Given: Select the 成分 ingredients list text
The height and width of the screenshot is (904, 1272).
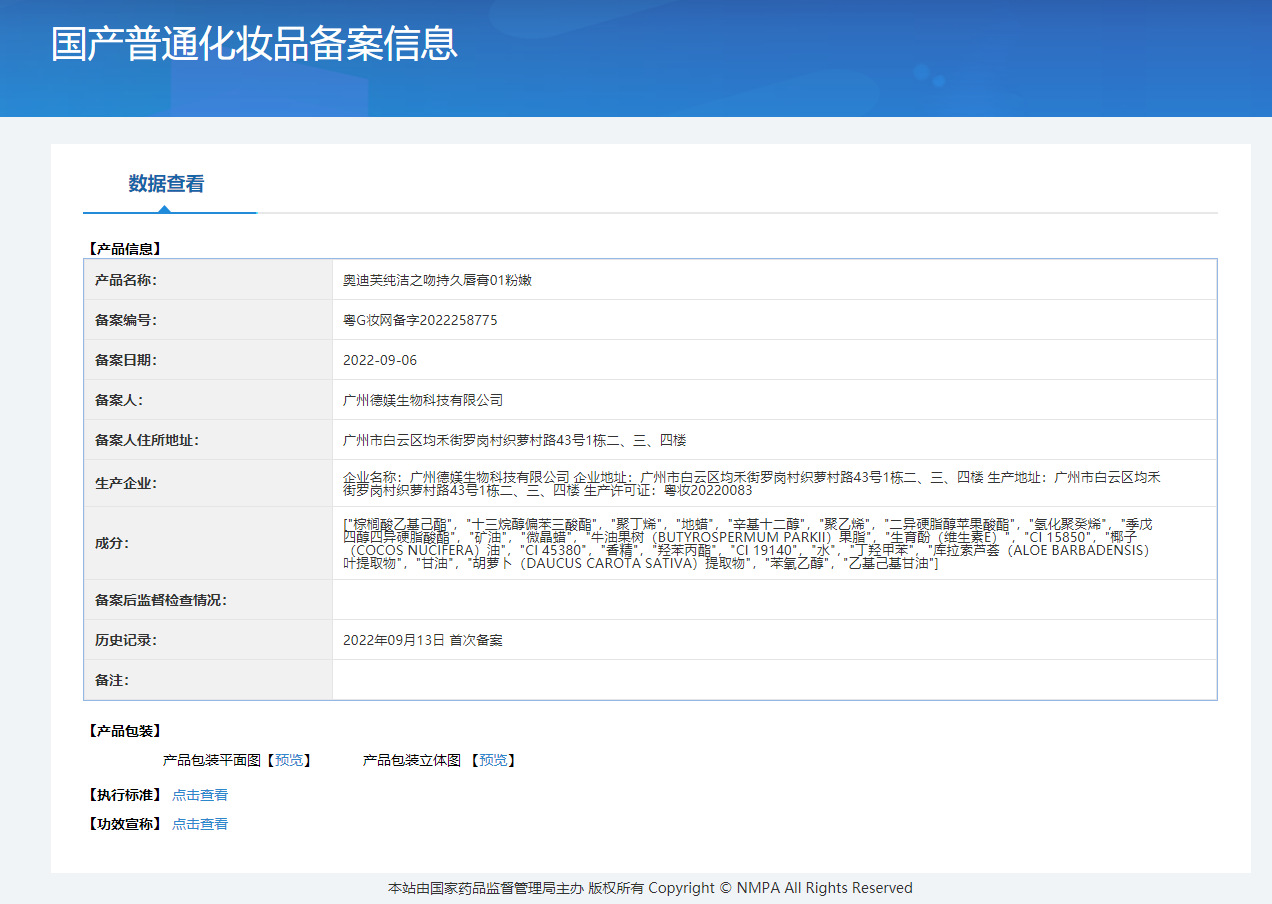Looking at the screenshot, I should click(x=746, y=543).
